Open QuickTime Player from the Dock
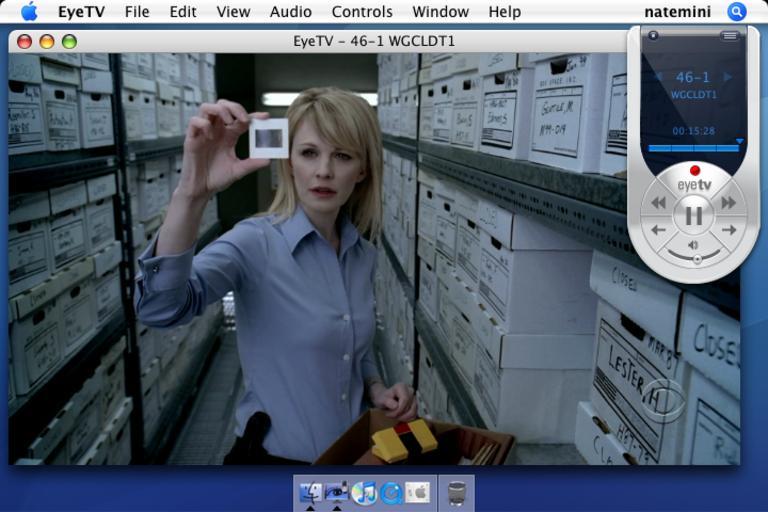Viewport: 768px width, 512px height. click(391, 492)
